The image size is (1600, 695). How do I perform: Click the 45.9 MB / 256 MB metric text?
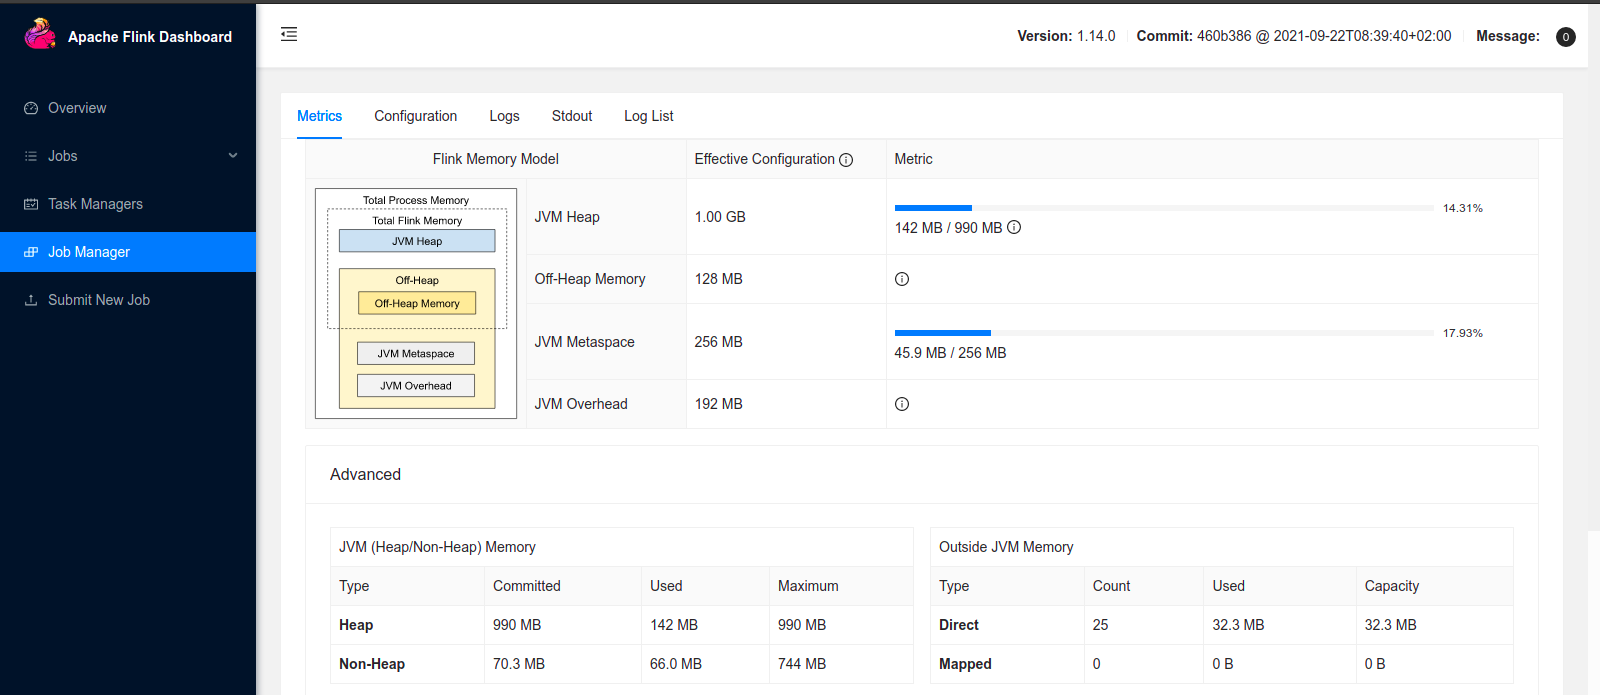pos(950,353)
